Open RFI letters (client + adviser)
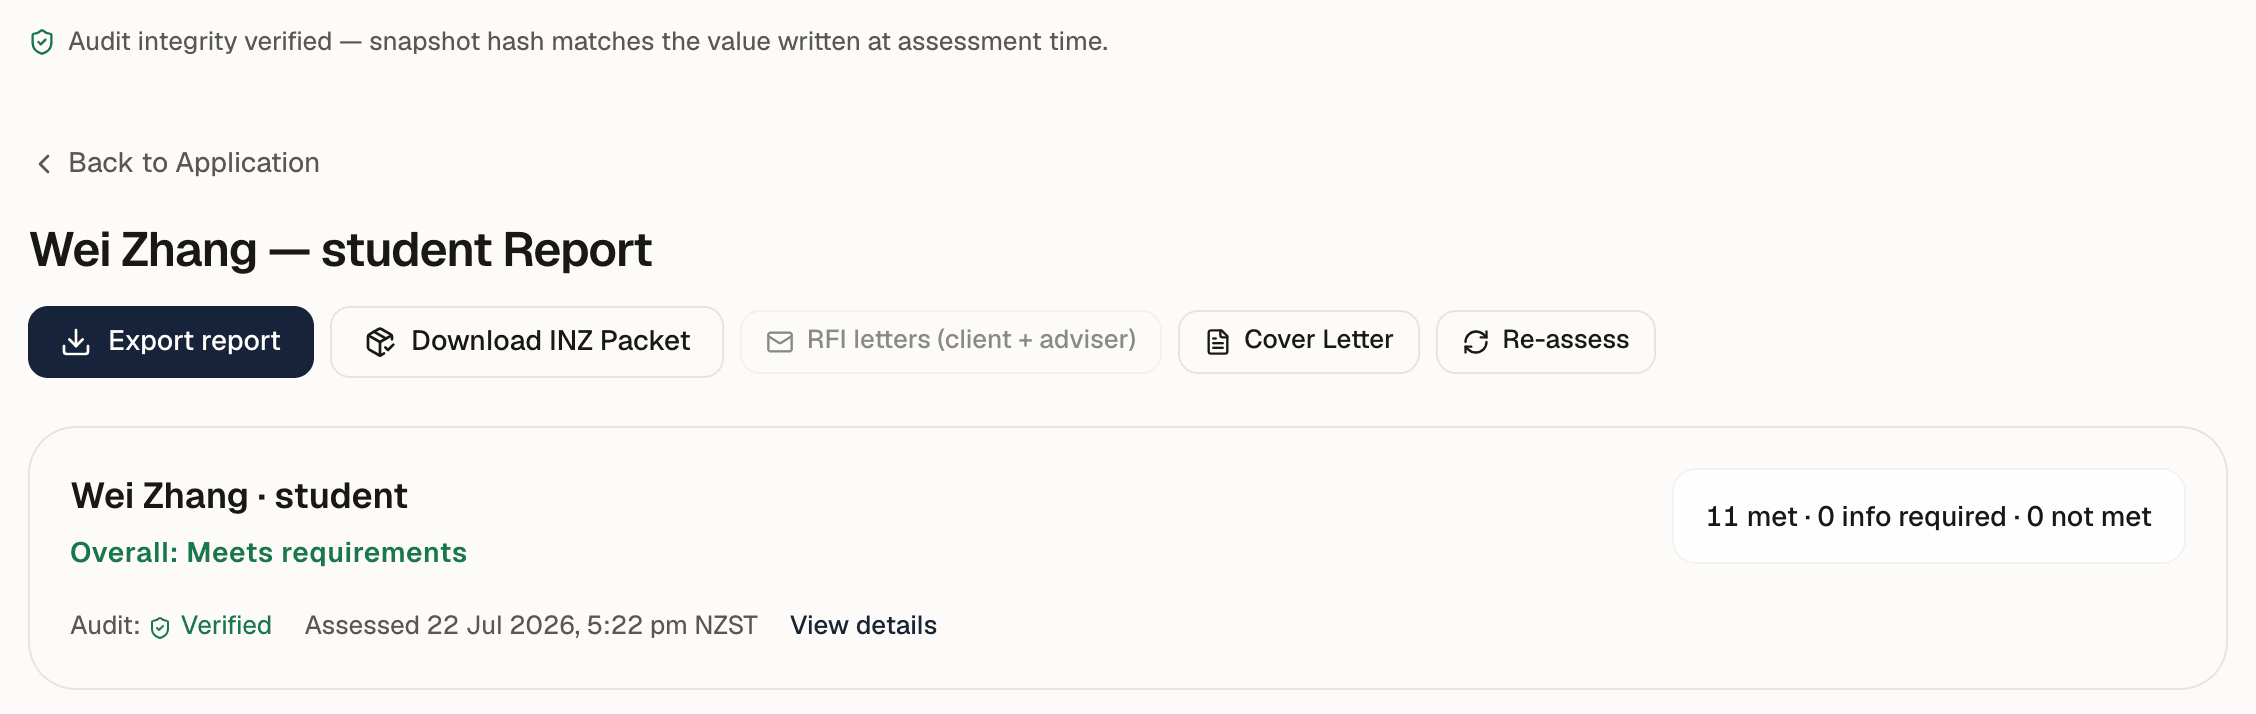Viewport: 2256px width, 714px height. [951, 342]
